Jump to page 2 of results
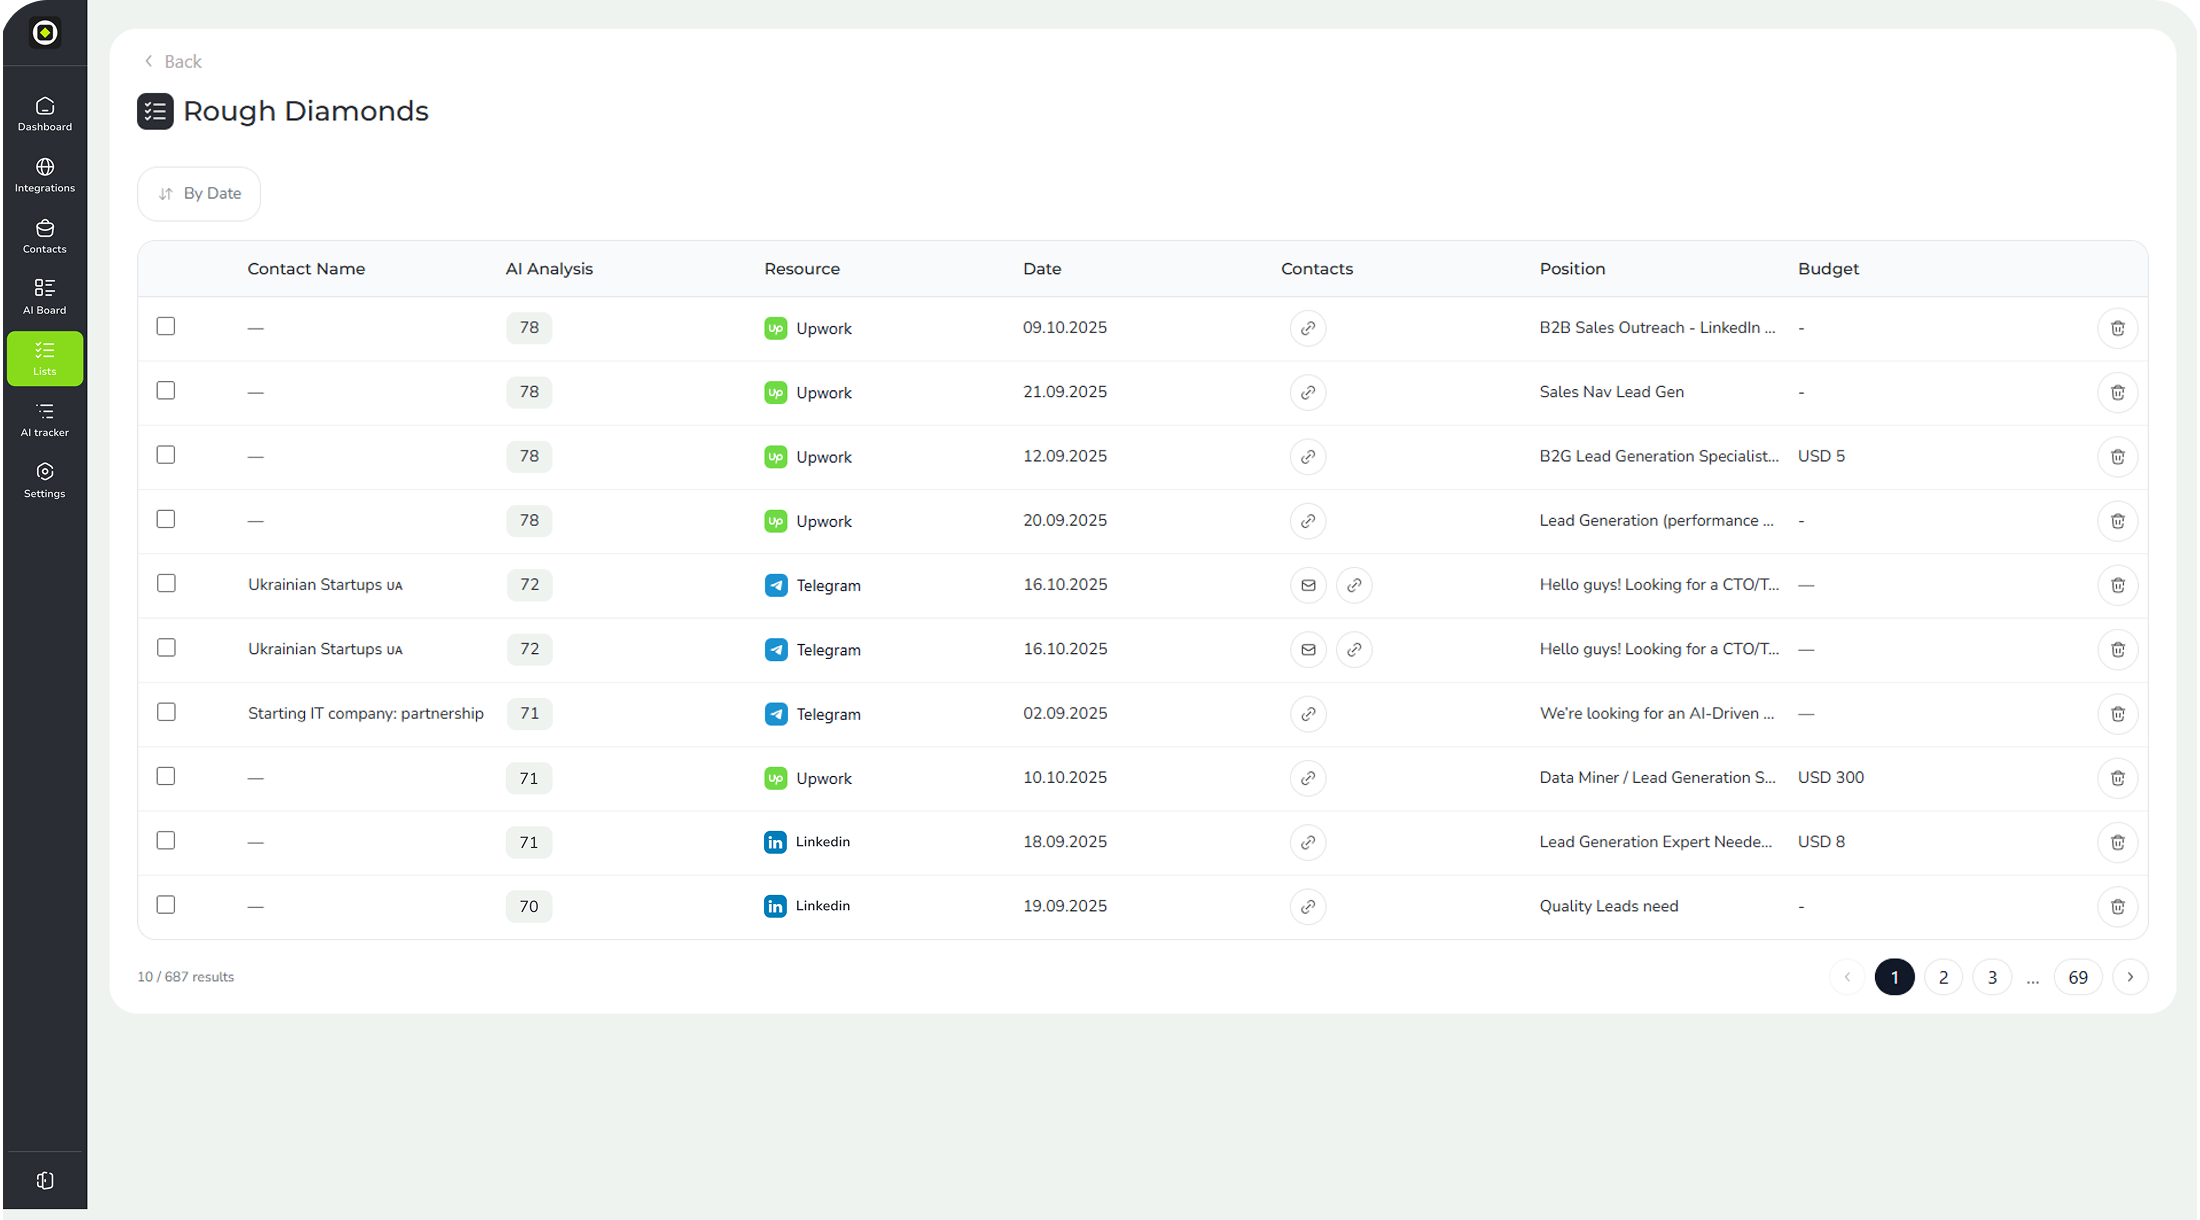 1943,977
